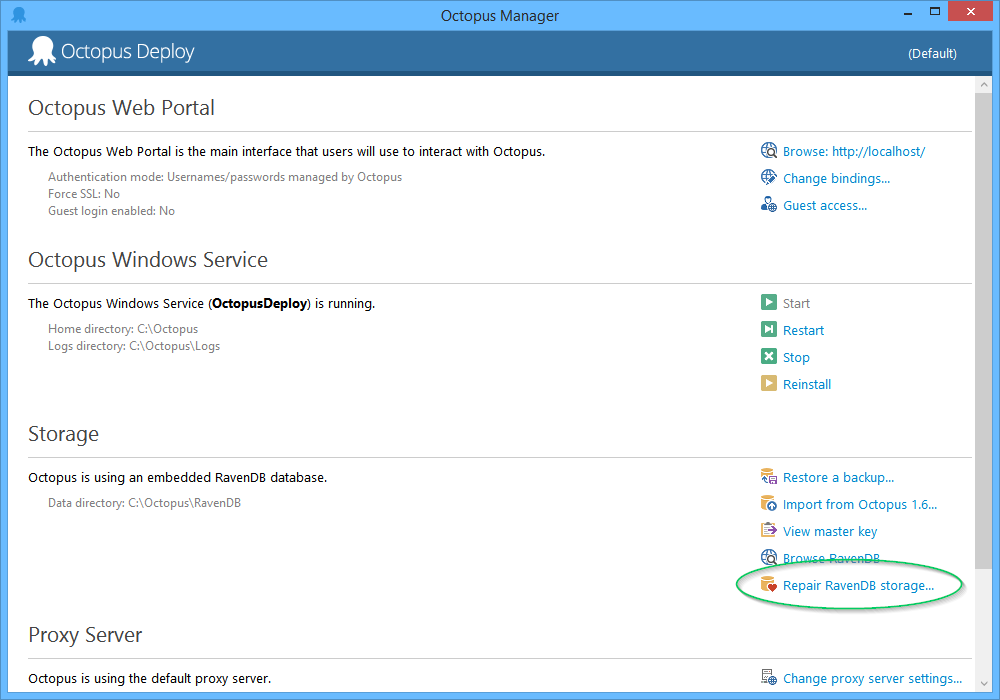Click the Octopus icon in title bar
The width and height of the screenshot is (1000, 700).
pos(18,15)
